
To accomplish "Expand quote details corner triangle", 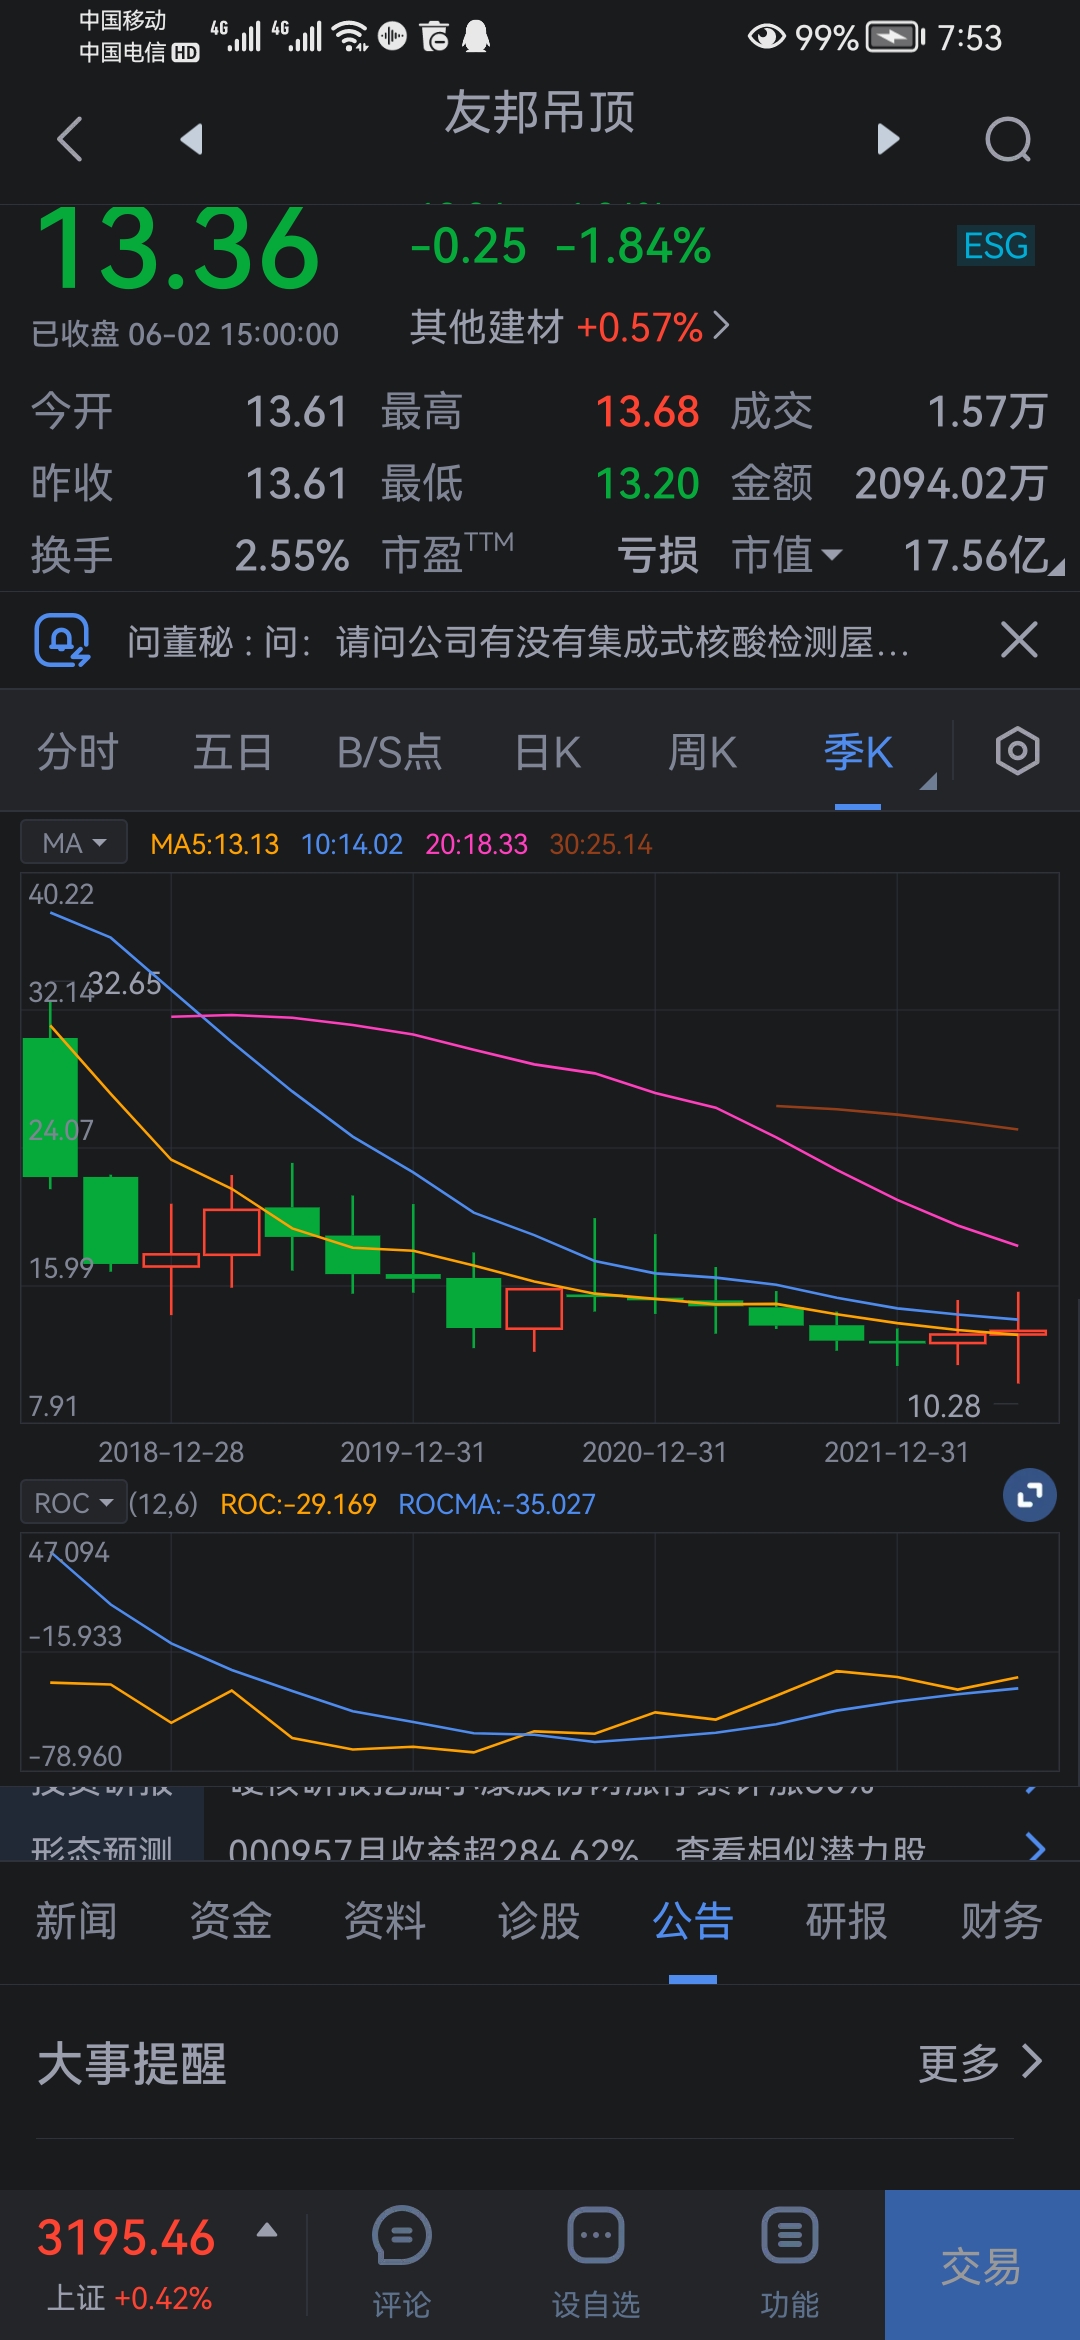I will click(1057, 568).
